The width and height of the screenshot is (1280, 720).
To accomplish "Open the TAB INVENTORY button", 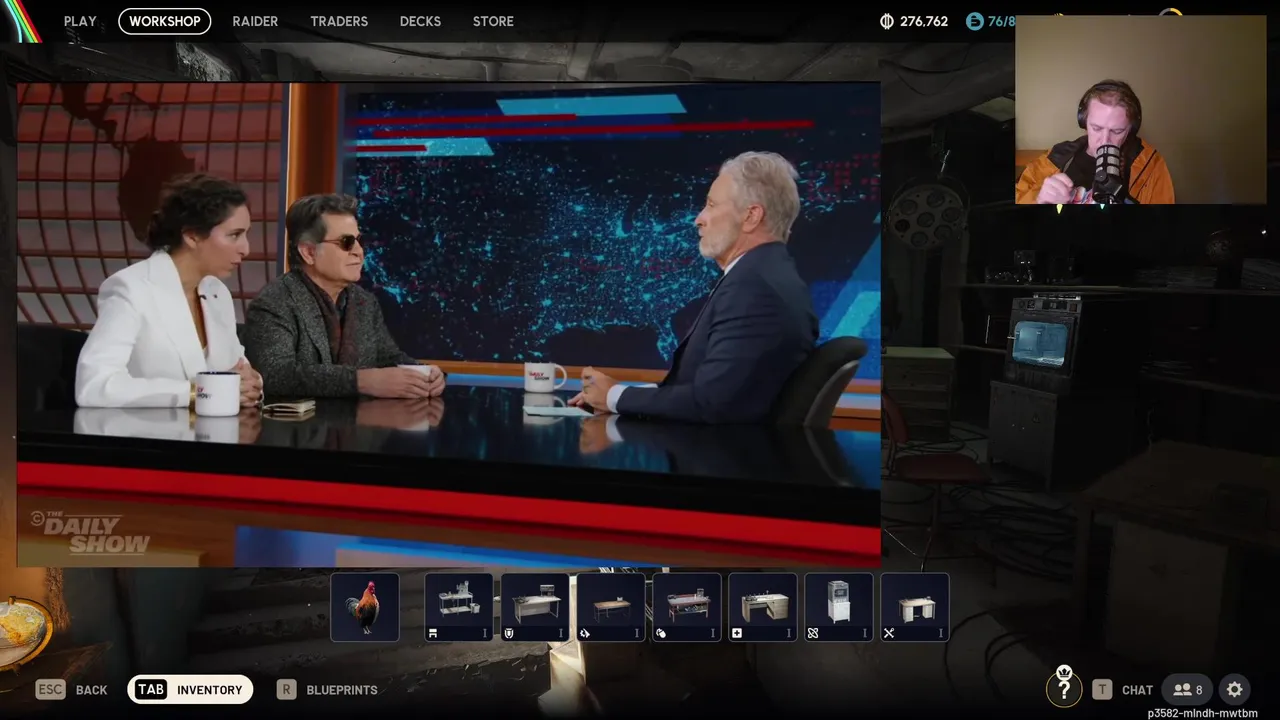I will [x=190, y=690].
